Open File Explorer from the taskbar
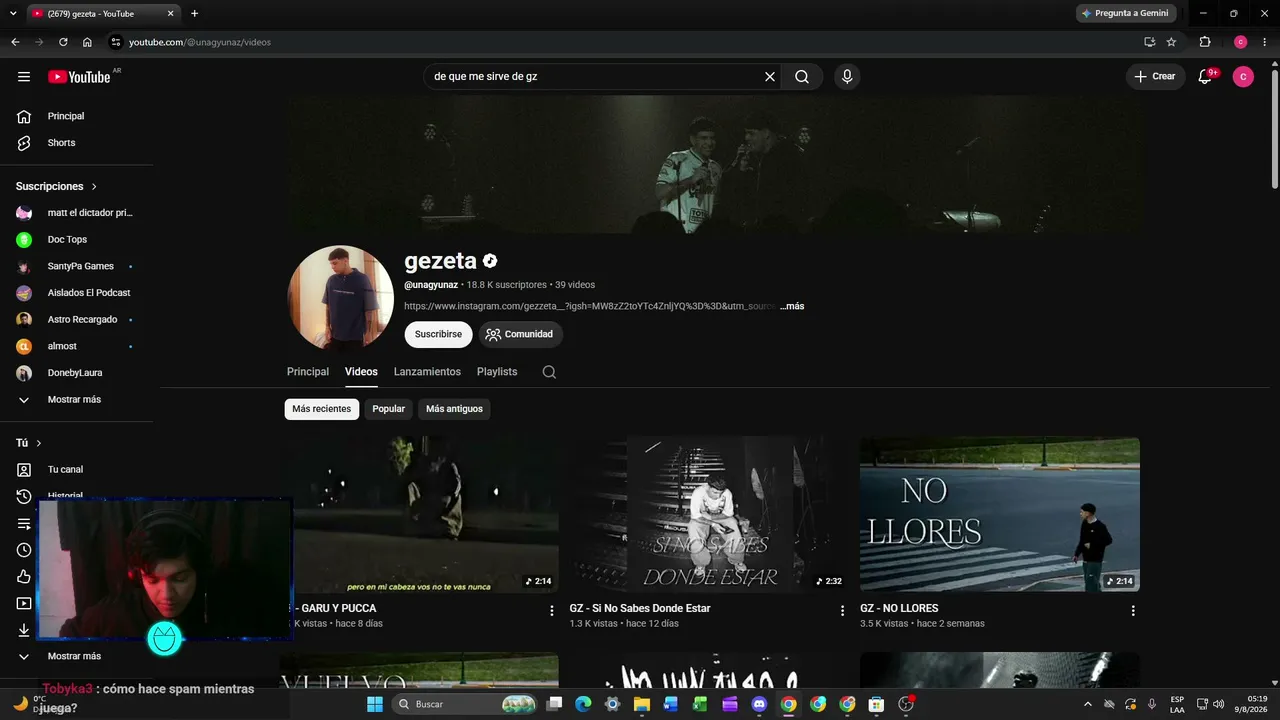The width and height of the screenshot is (1280, 720). click(641, 704)
